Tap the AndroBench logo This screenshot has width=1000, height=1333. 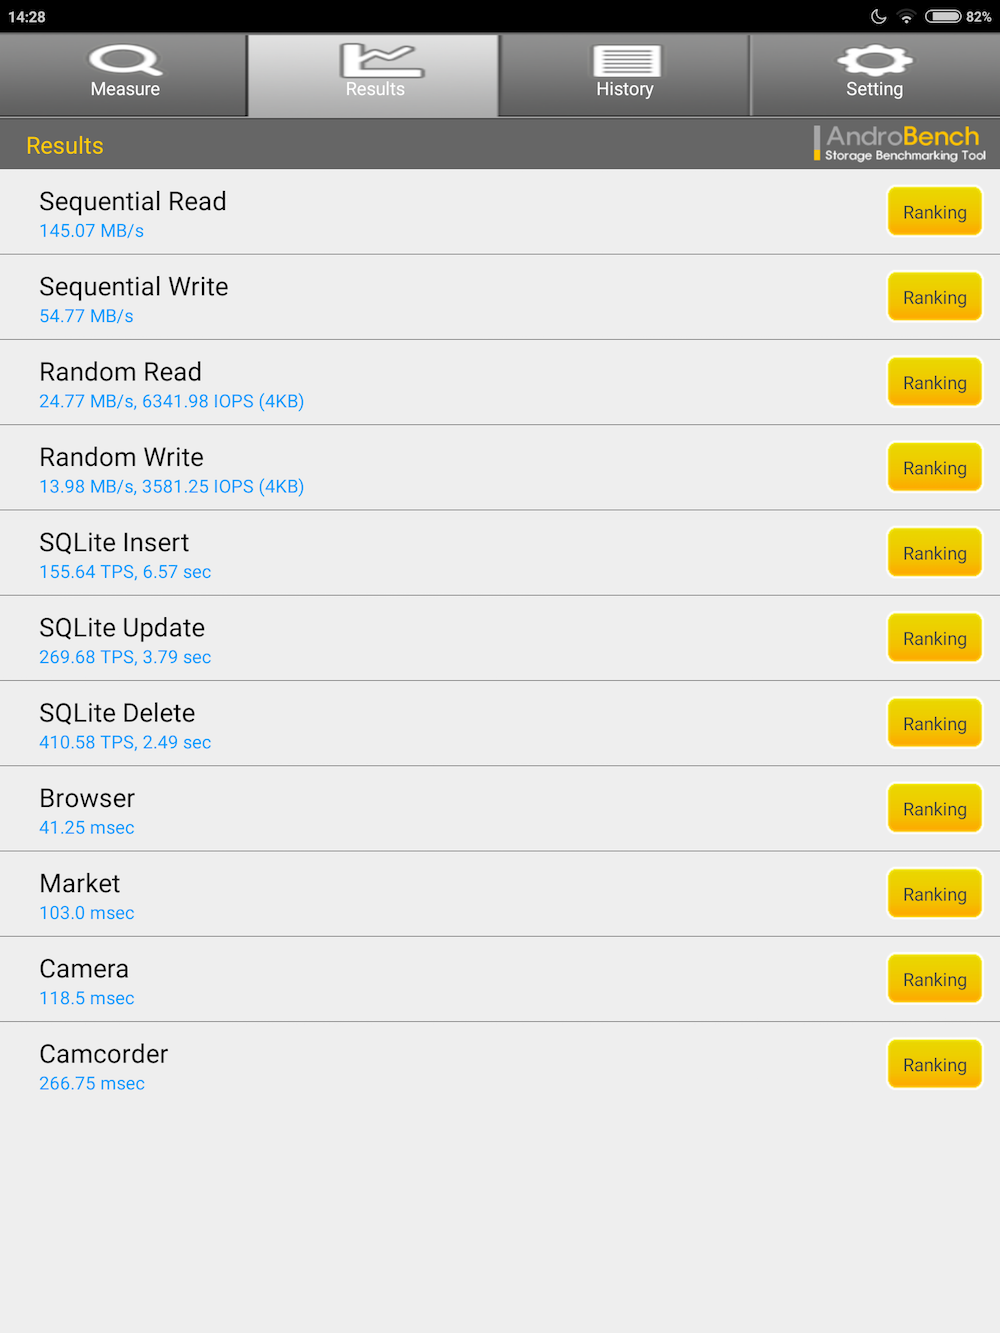900,143
